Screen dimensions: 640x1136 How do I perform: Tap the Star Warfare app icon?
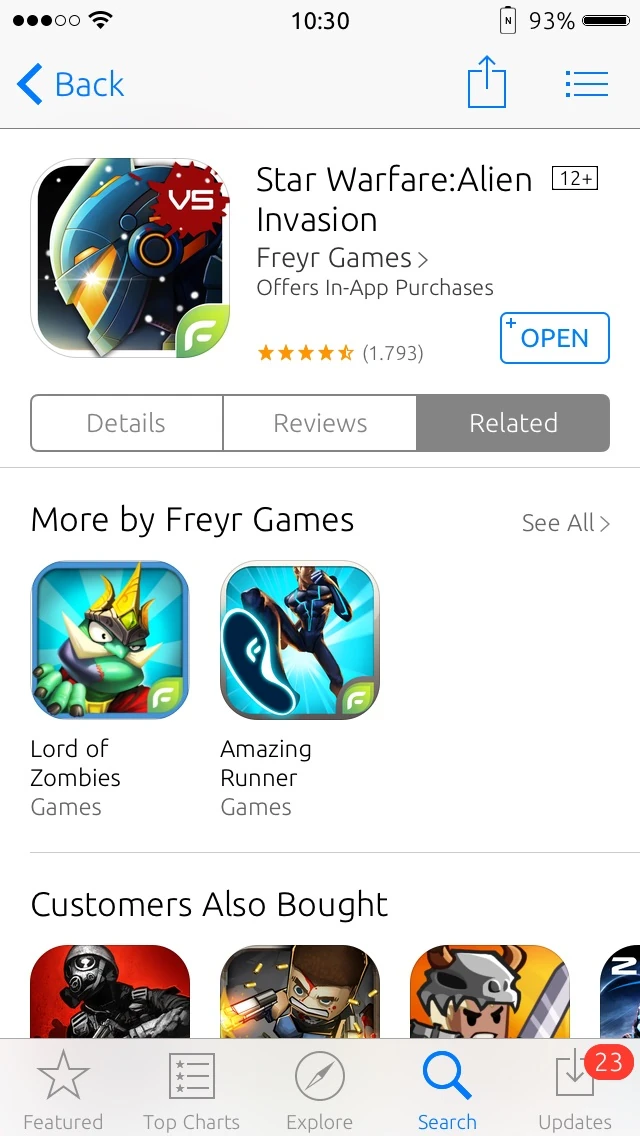click(130, 258)
